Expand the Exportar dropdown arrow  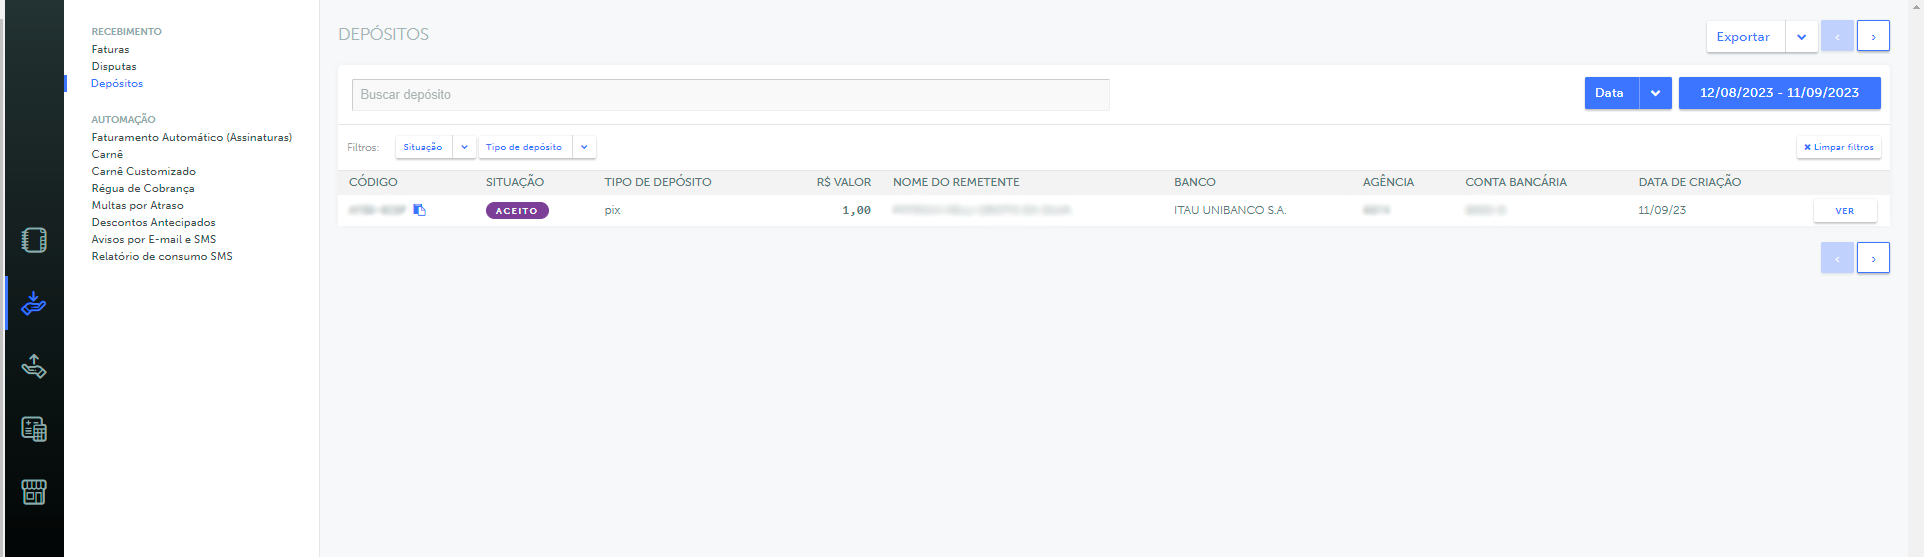pos(1802,36)
